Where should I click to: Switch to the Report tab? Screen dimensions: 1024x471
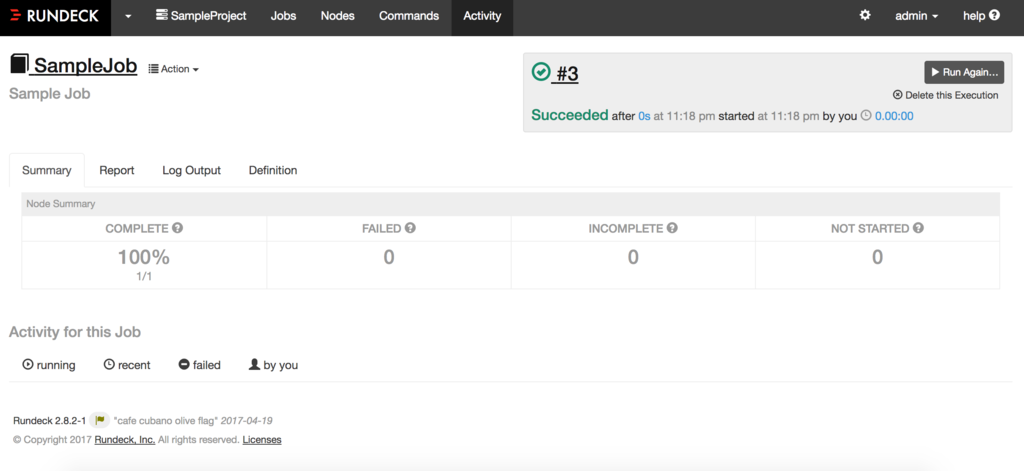click(x=117, y=171)
